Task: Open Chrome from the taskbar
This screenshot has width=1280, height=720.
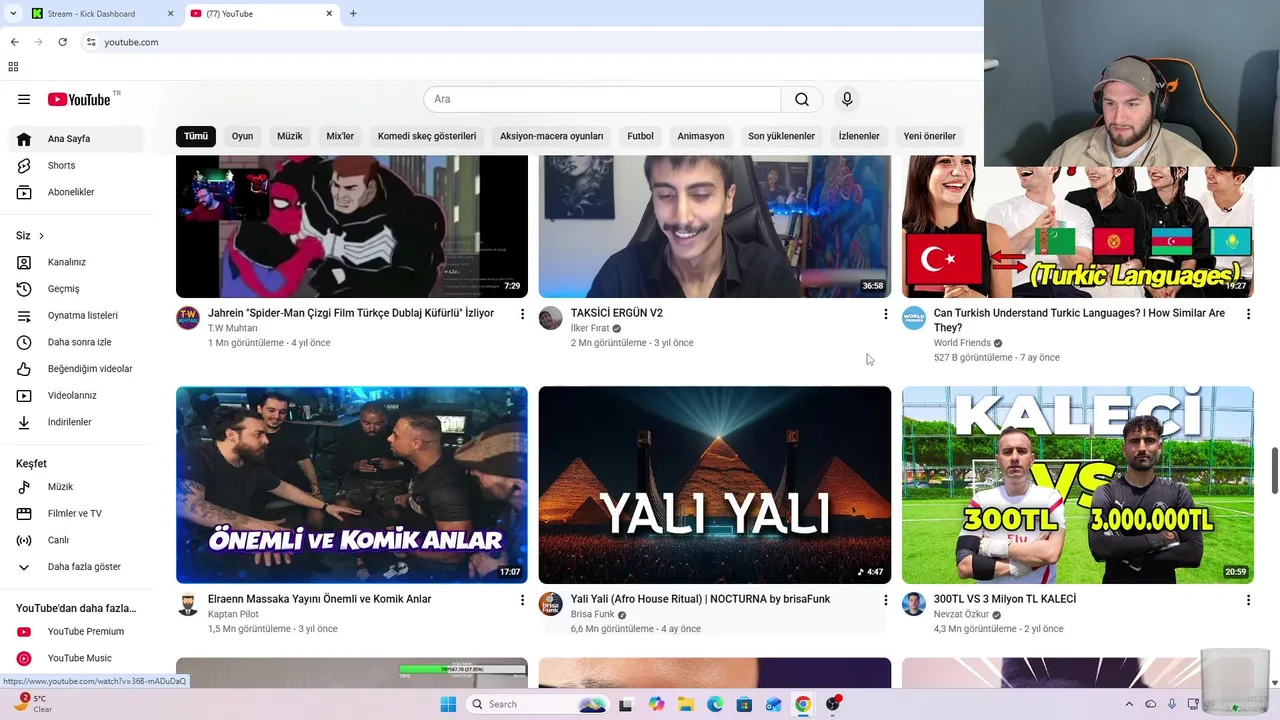Action: pyautogui.click(x=802, y=704)
